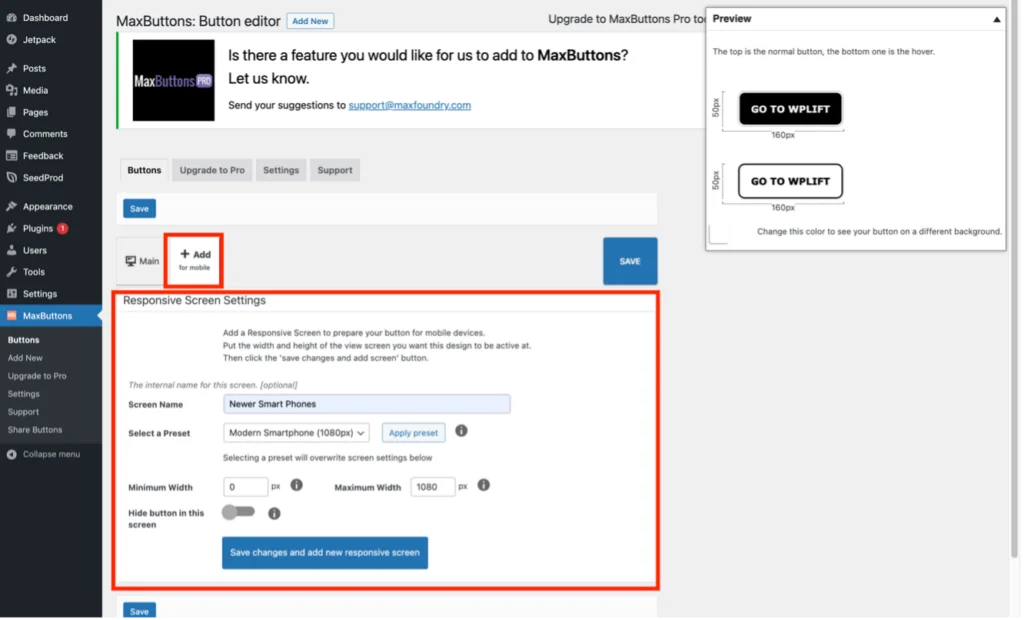Click the Settings icon in sidebar
Viewport: 1024px width, 620px height.
click(12, 295)
